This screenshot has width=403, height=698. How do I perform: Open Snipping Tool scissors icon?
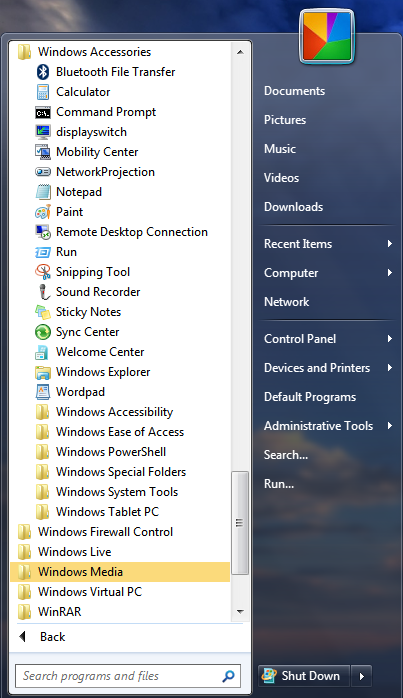click(43, 272)
